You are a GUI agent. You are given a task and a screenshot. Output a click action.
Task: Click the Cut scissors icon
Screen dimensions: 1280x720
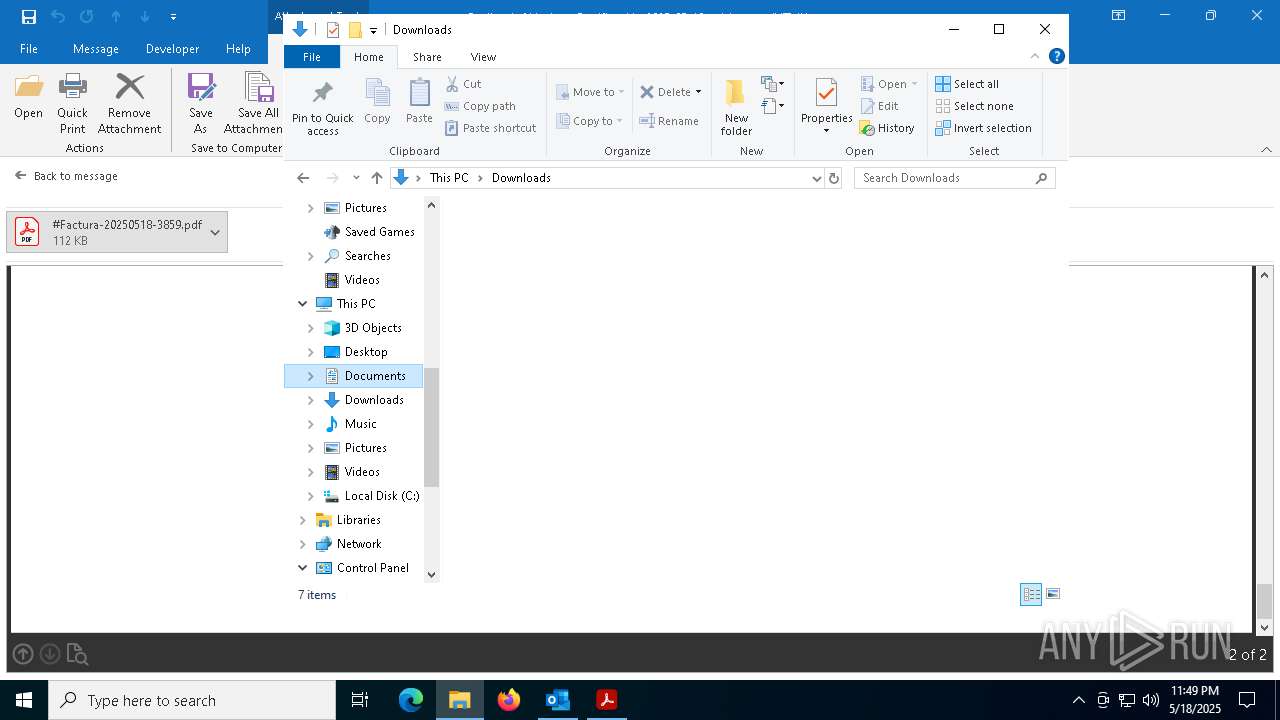click(452, 84)
